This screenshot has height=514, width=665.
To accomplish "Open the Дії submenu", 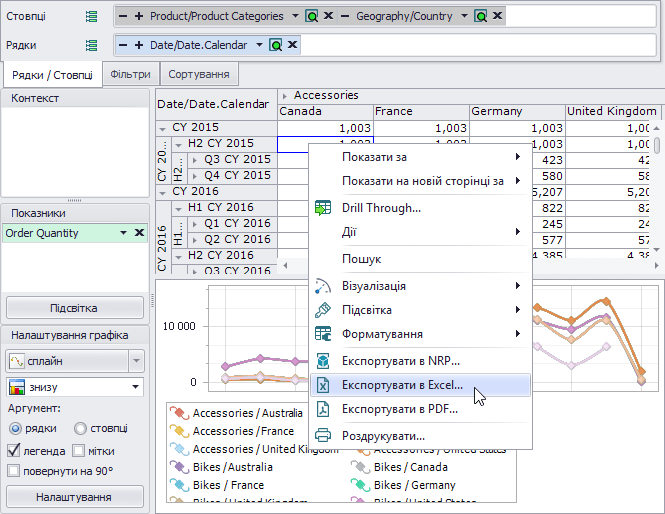I will click(x=420, y=232).
